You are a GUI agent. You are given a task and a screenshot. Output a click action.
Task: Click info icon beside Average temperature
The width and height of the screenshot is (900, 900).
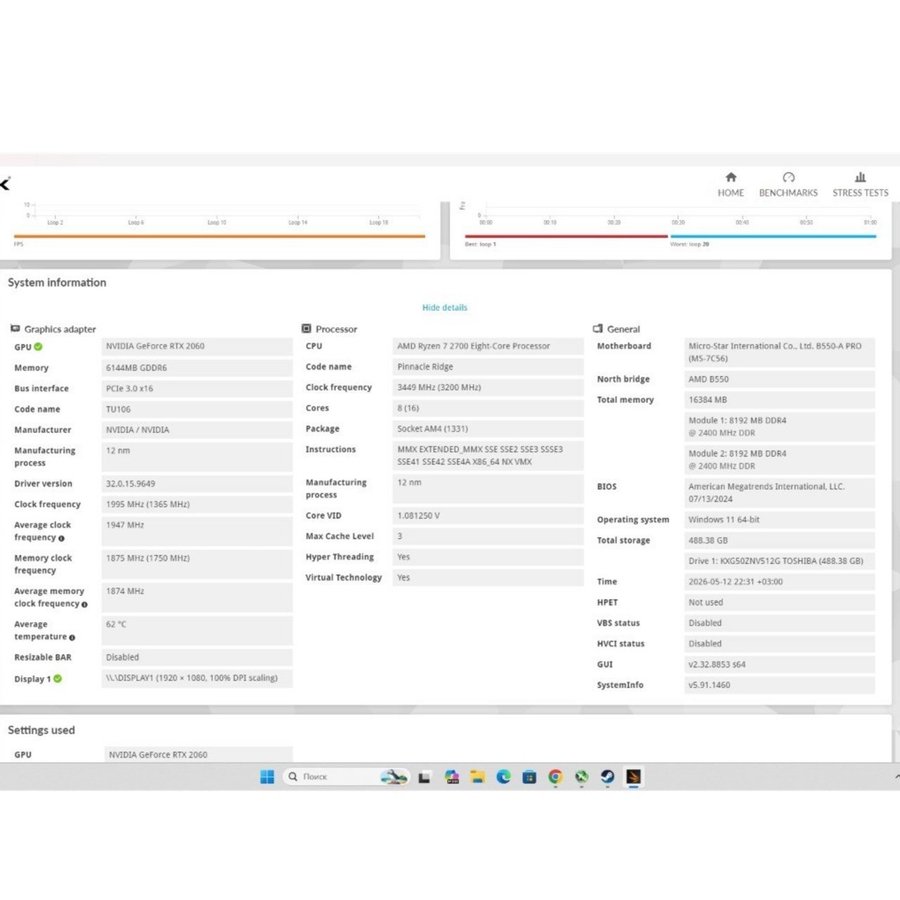pos(72,637)
